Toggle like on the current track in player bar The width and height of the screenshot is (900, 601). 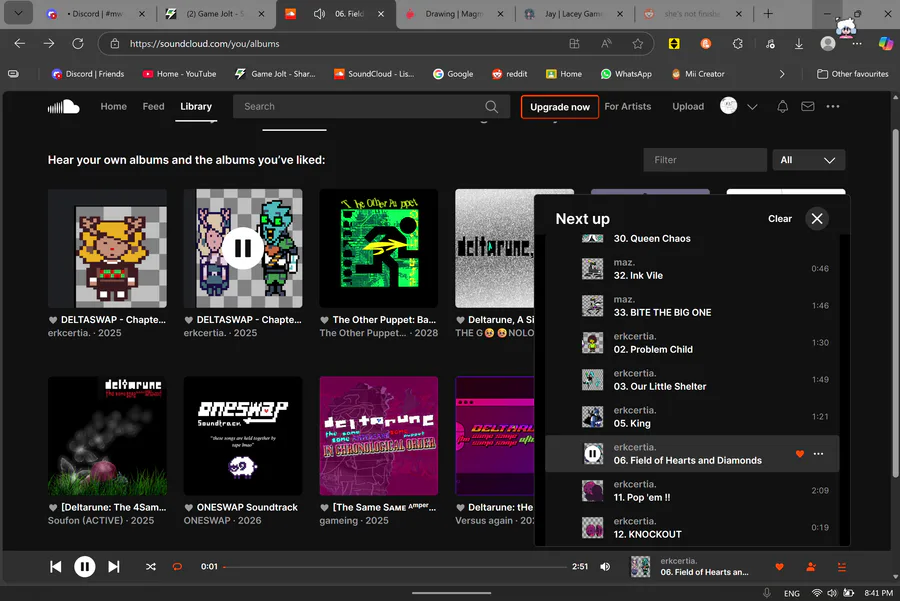[779, 567]
